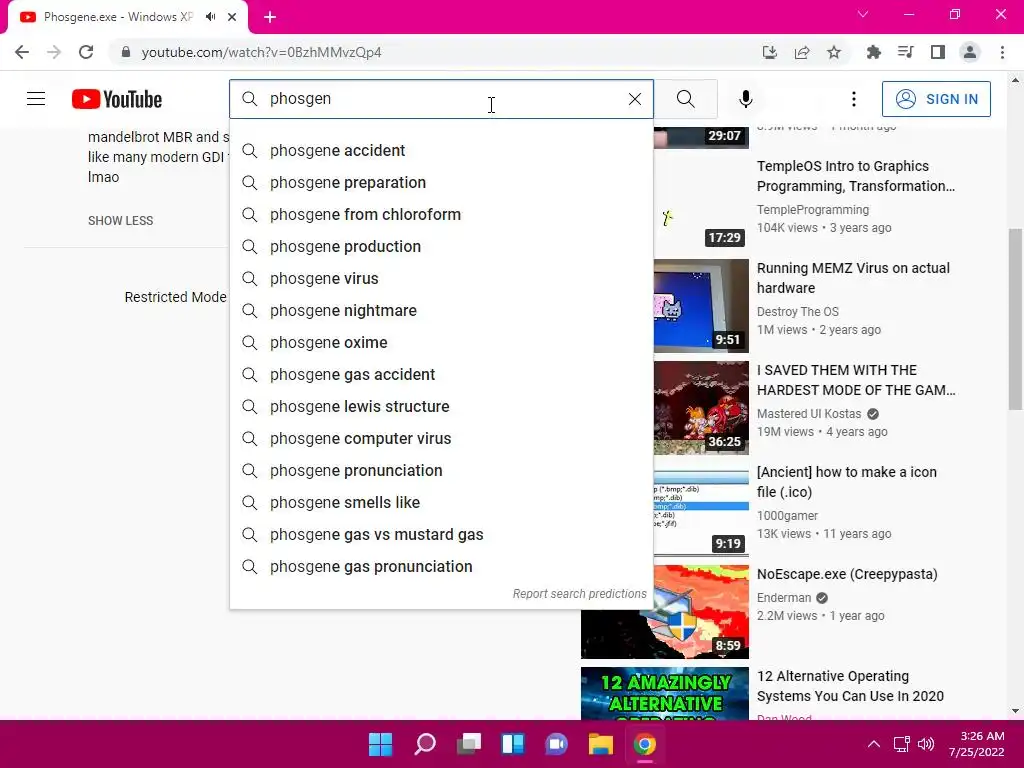
Task: Open the Chrome profile avatar
Action: click(x=970, y=52)
